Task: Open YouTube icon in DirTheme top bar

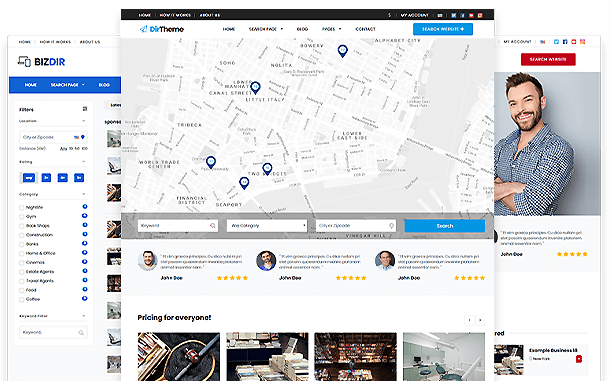Action: coord(471,15)
